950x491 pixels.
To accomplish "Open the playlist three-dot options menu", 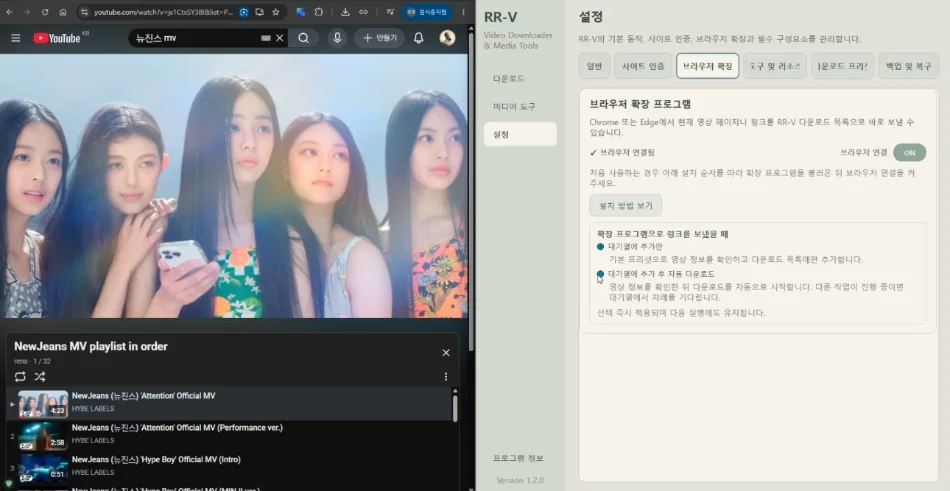I will pos(446,376).
